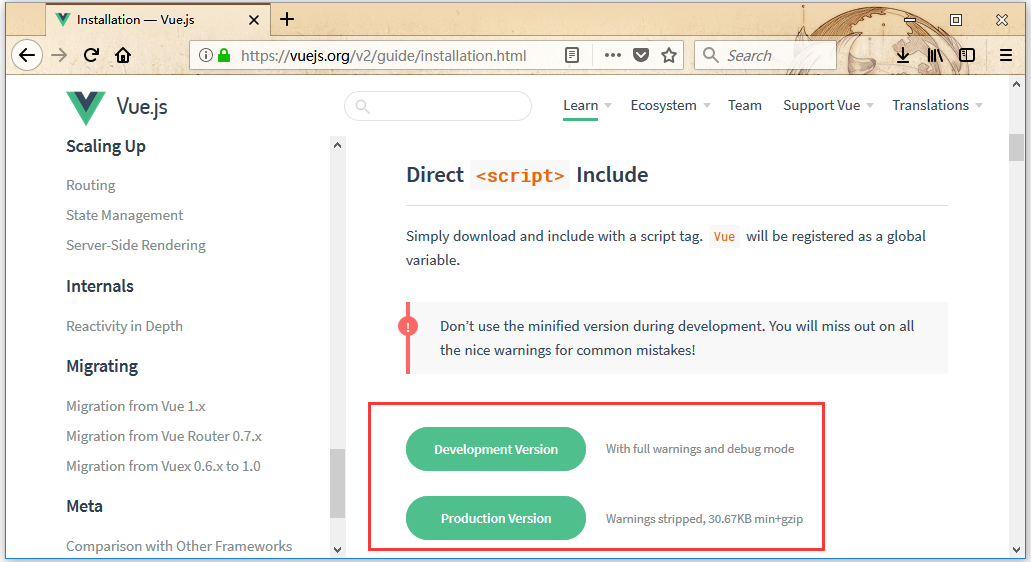Download the Production Version
The image size is (1031, 562).
496,518
